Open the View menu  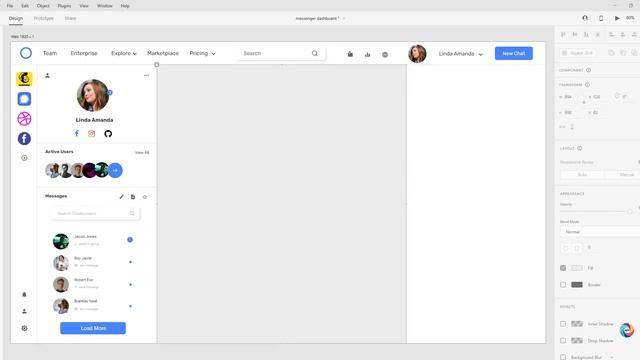coord(84,6)
